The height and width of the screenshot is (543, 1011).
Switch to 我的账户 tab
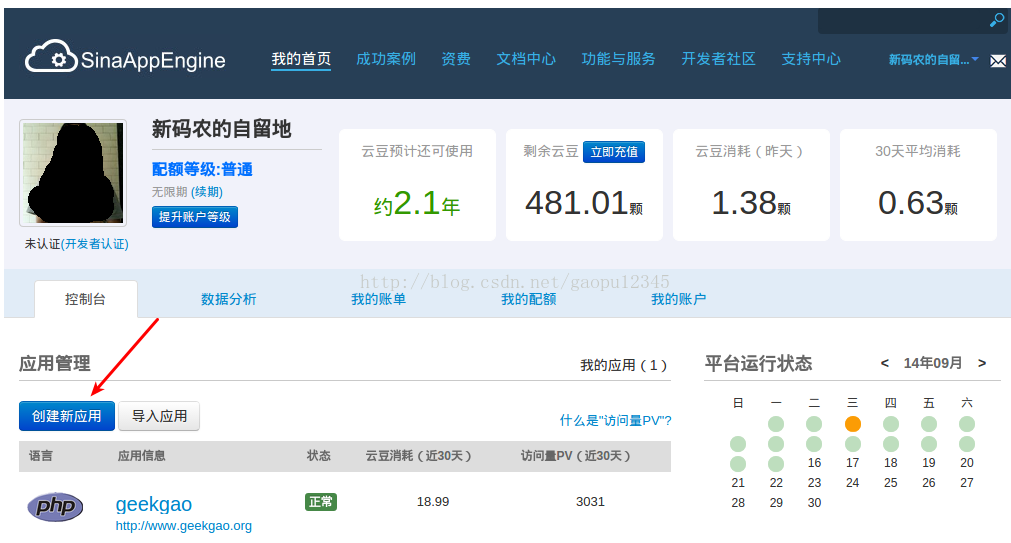tap(678, 299)
